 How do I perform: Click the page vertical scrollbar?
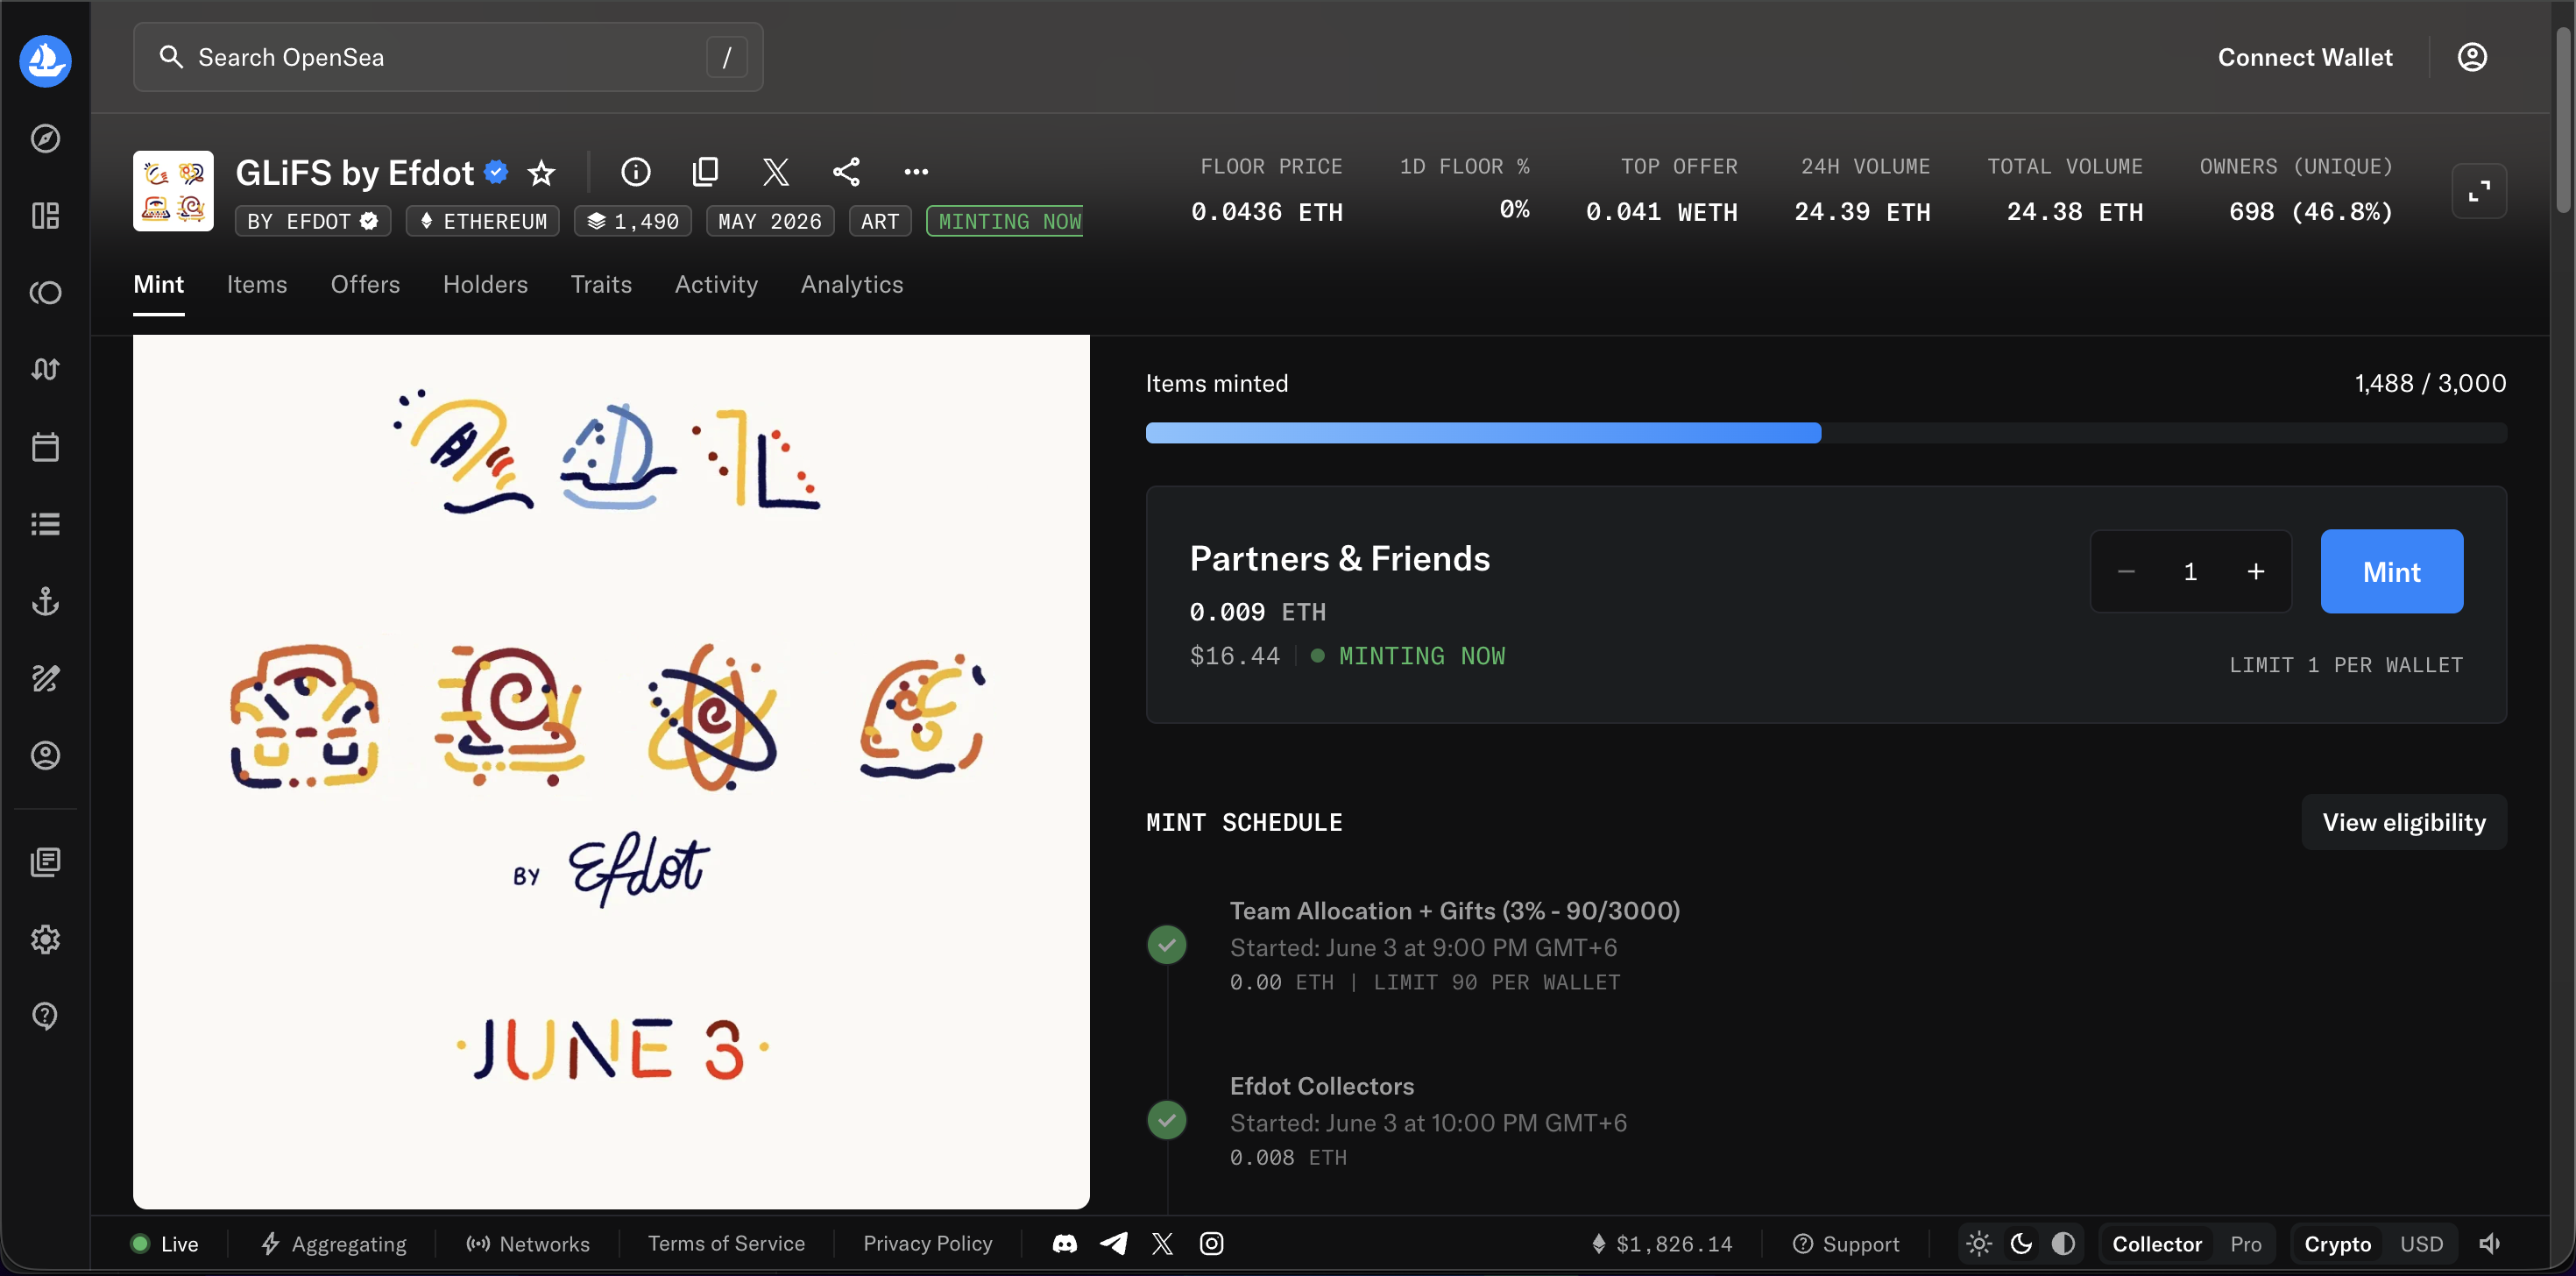[2563, 120]
